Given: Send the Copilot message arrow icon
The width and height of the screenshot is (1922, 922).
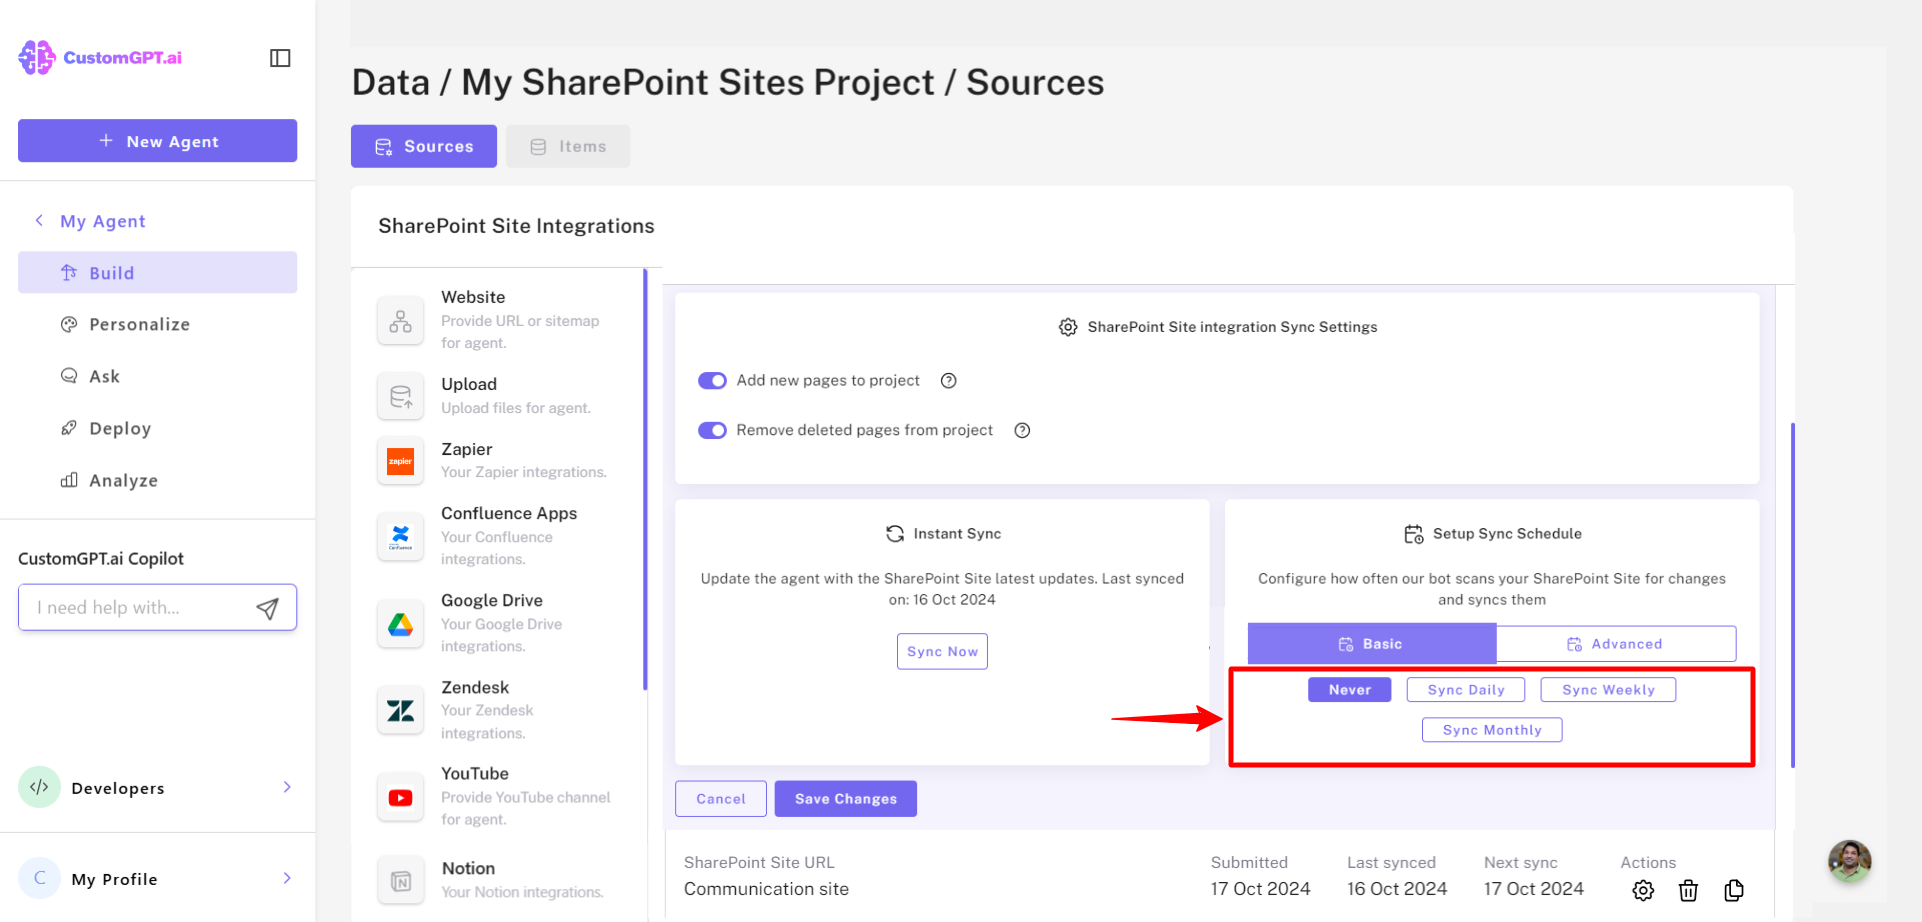Looking at the screenshot, I should tap(267, 608).
